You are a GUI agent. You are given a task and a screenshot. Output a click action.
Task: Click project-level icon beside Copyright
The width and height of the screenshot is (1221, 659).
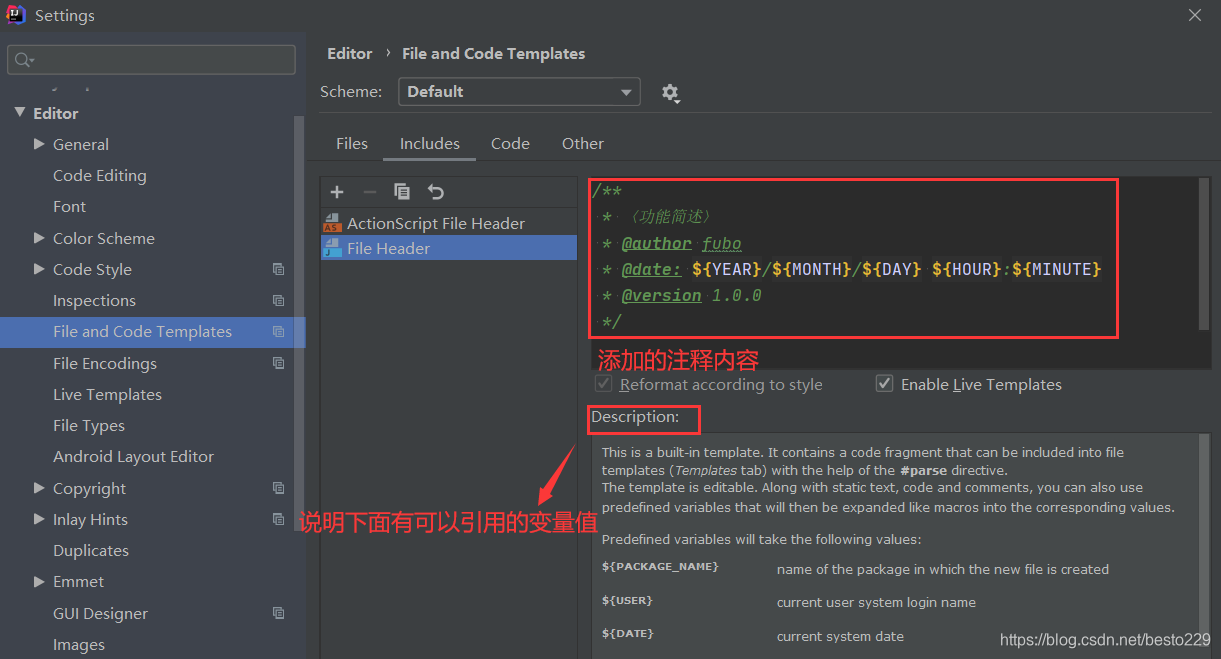278,488
